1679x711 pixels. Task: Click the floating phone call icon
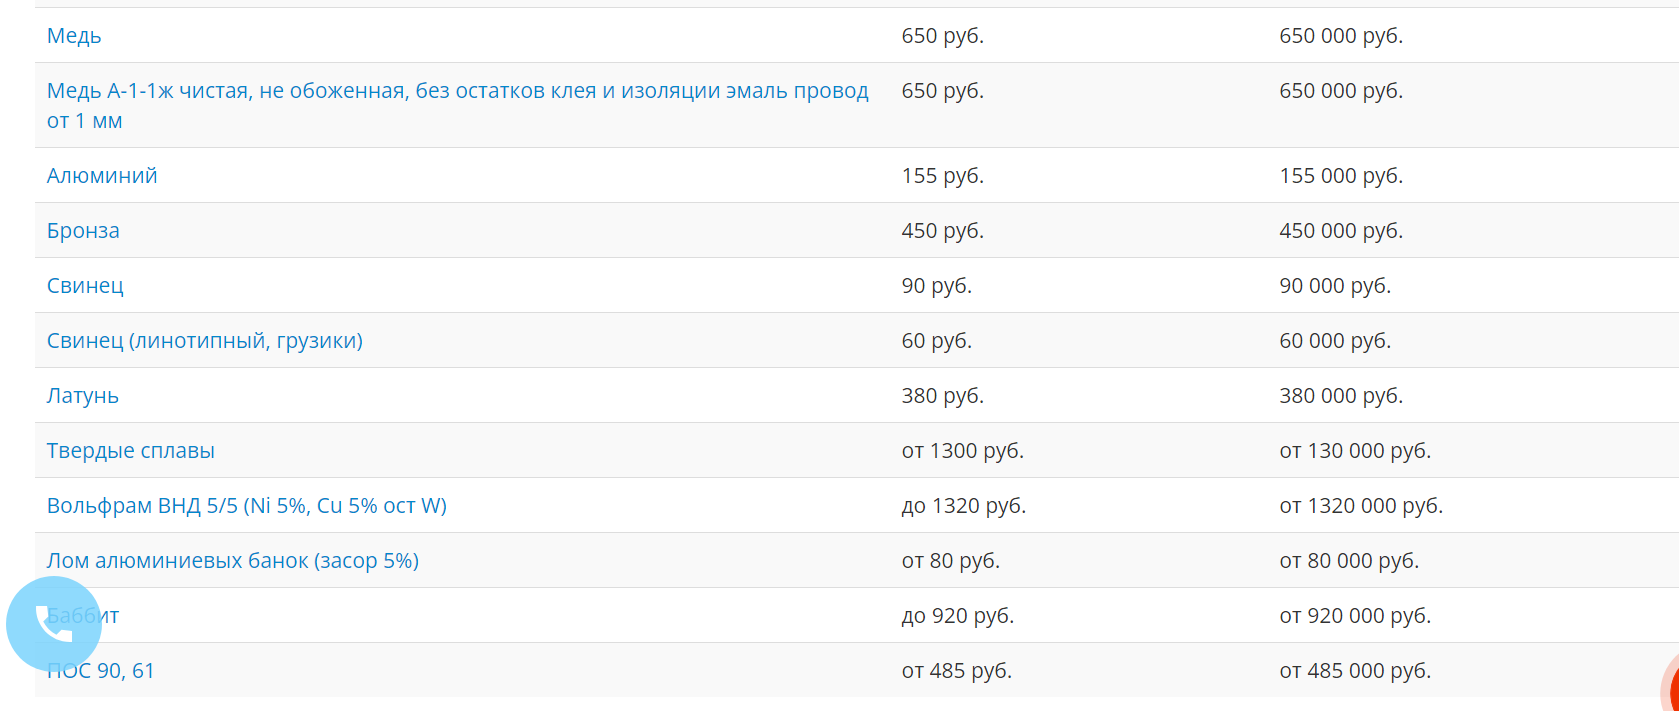coord(53,624)
